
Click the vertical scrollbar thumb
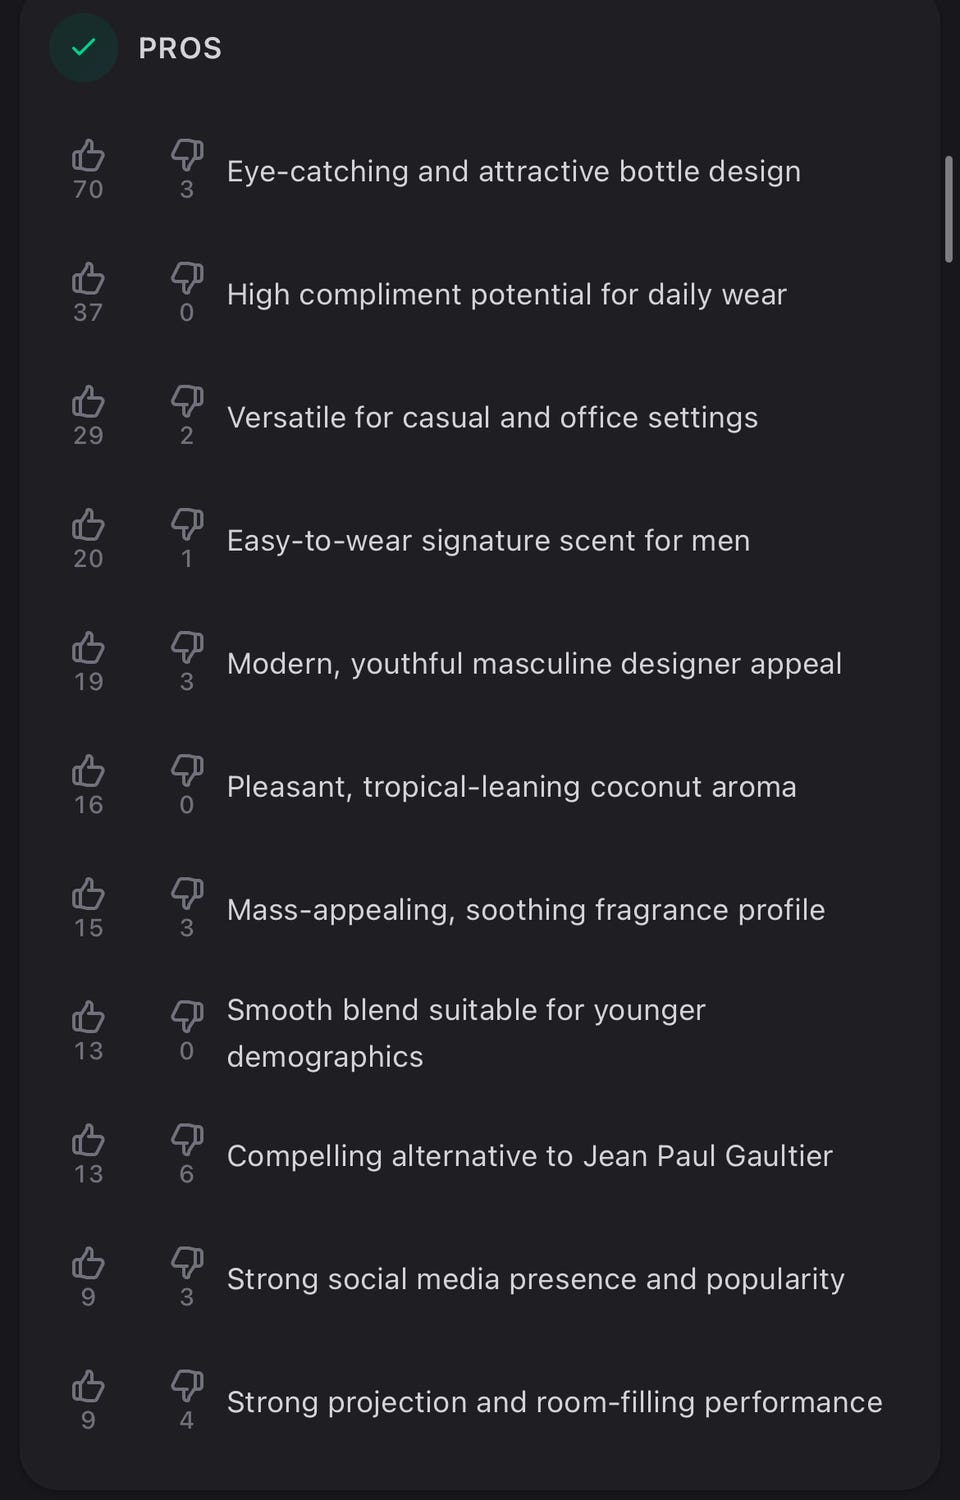(x=948, y=209)
